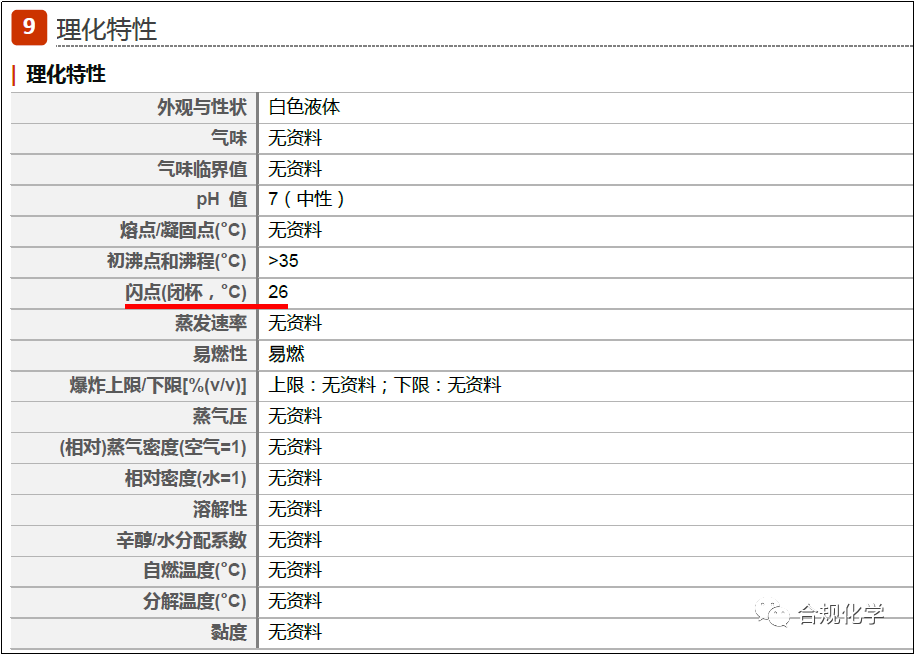Click the (相对)蒸气密度(空气=1) label
The height and width of the screenshot is (654, 914).
tap(153, 447)
